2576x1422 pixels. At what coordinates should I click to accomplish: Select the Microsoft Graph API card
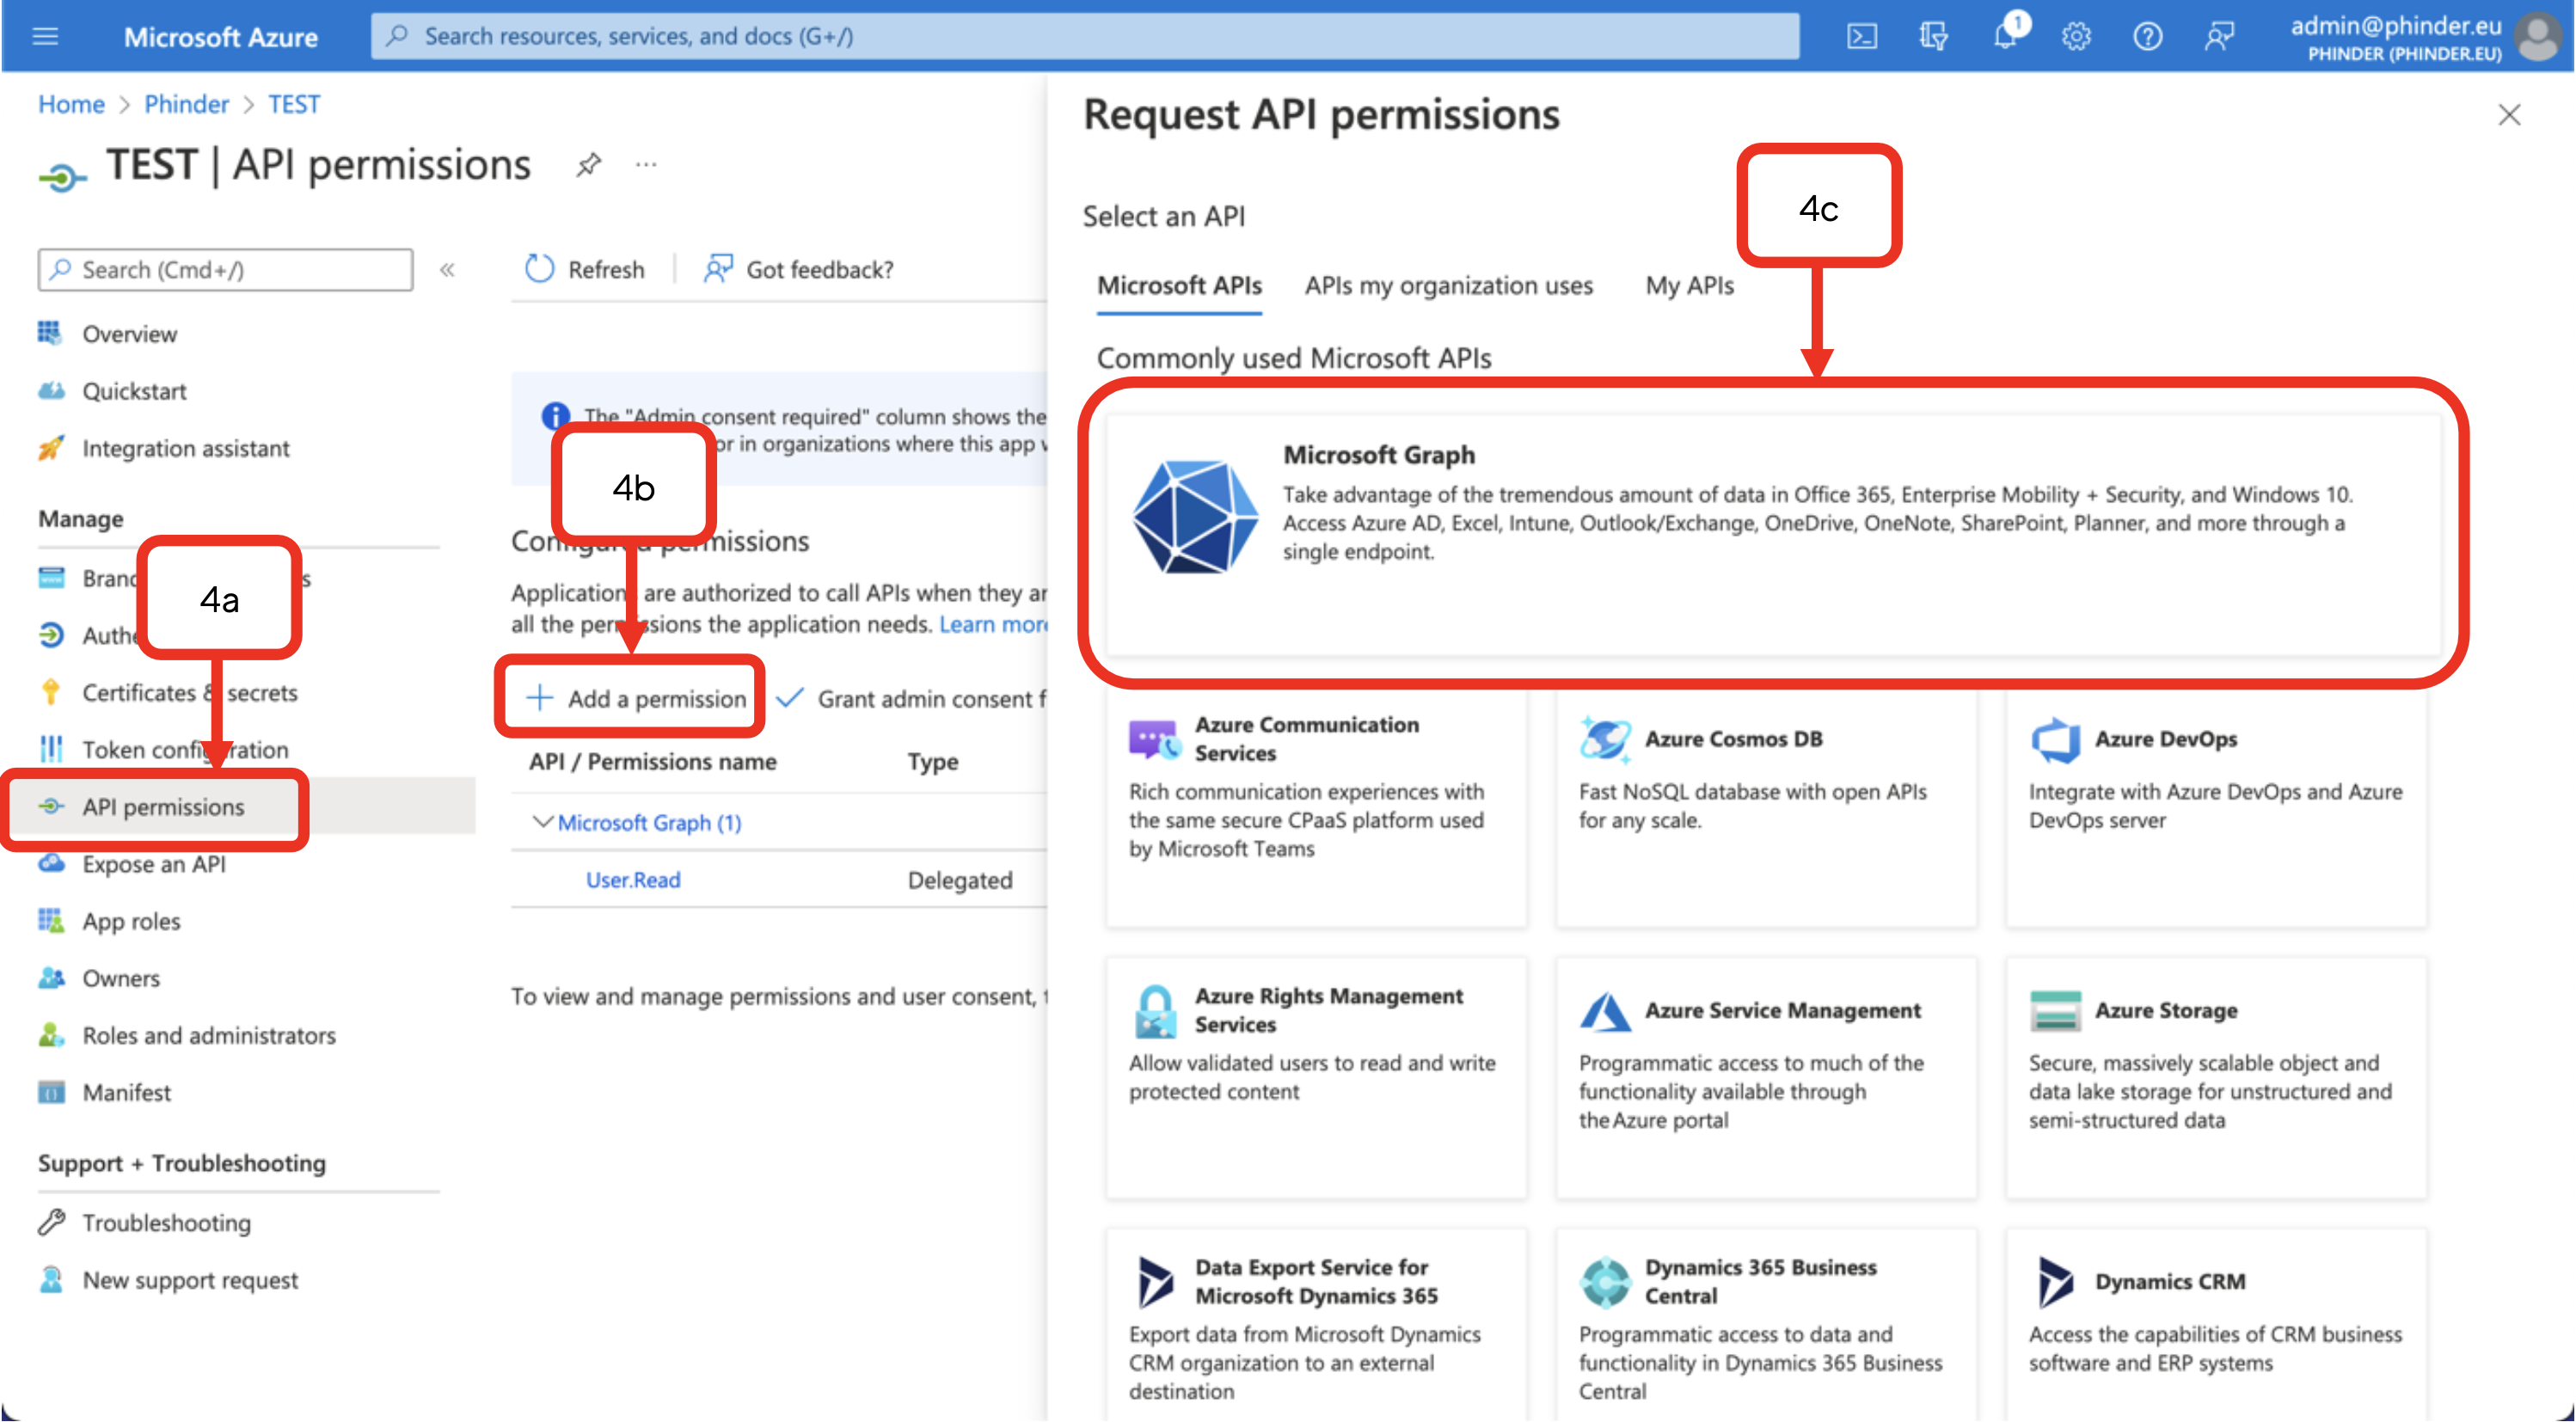[1772, 534]
